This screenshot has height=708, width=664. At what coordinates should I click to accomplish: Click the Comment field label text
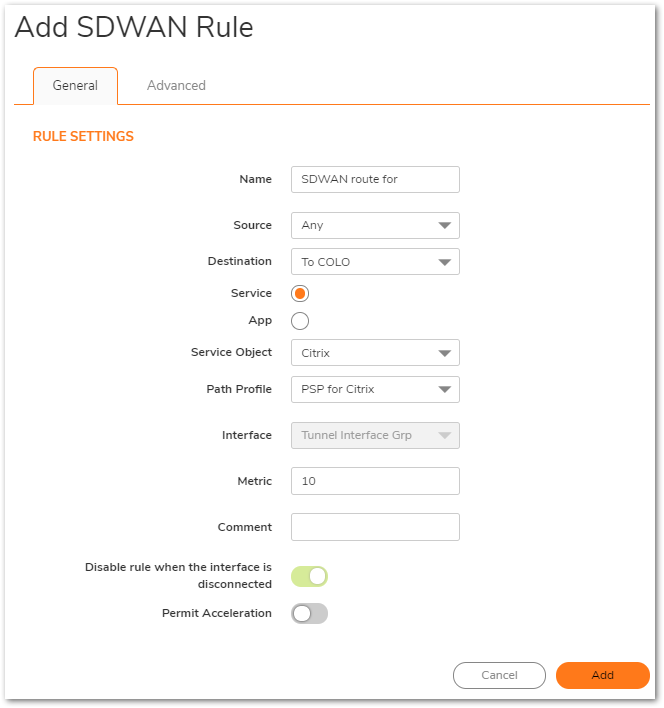click(x=244, y=527)
